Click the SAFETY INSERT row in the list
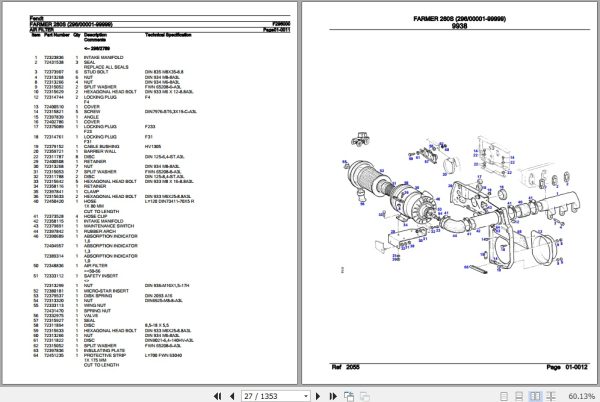Image resolution: width=600 pixels, height=402 pixels. coord(76,276)
